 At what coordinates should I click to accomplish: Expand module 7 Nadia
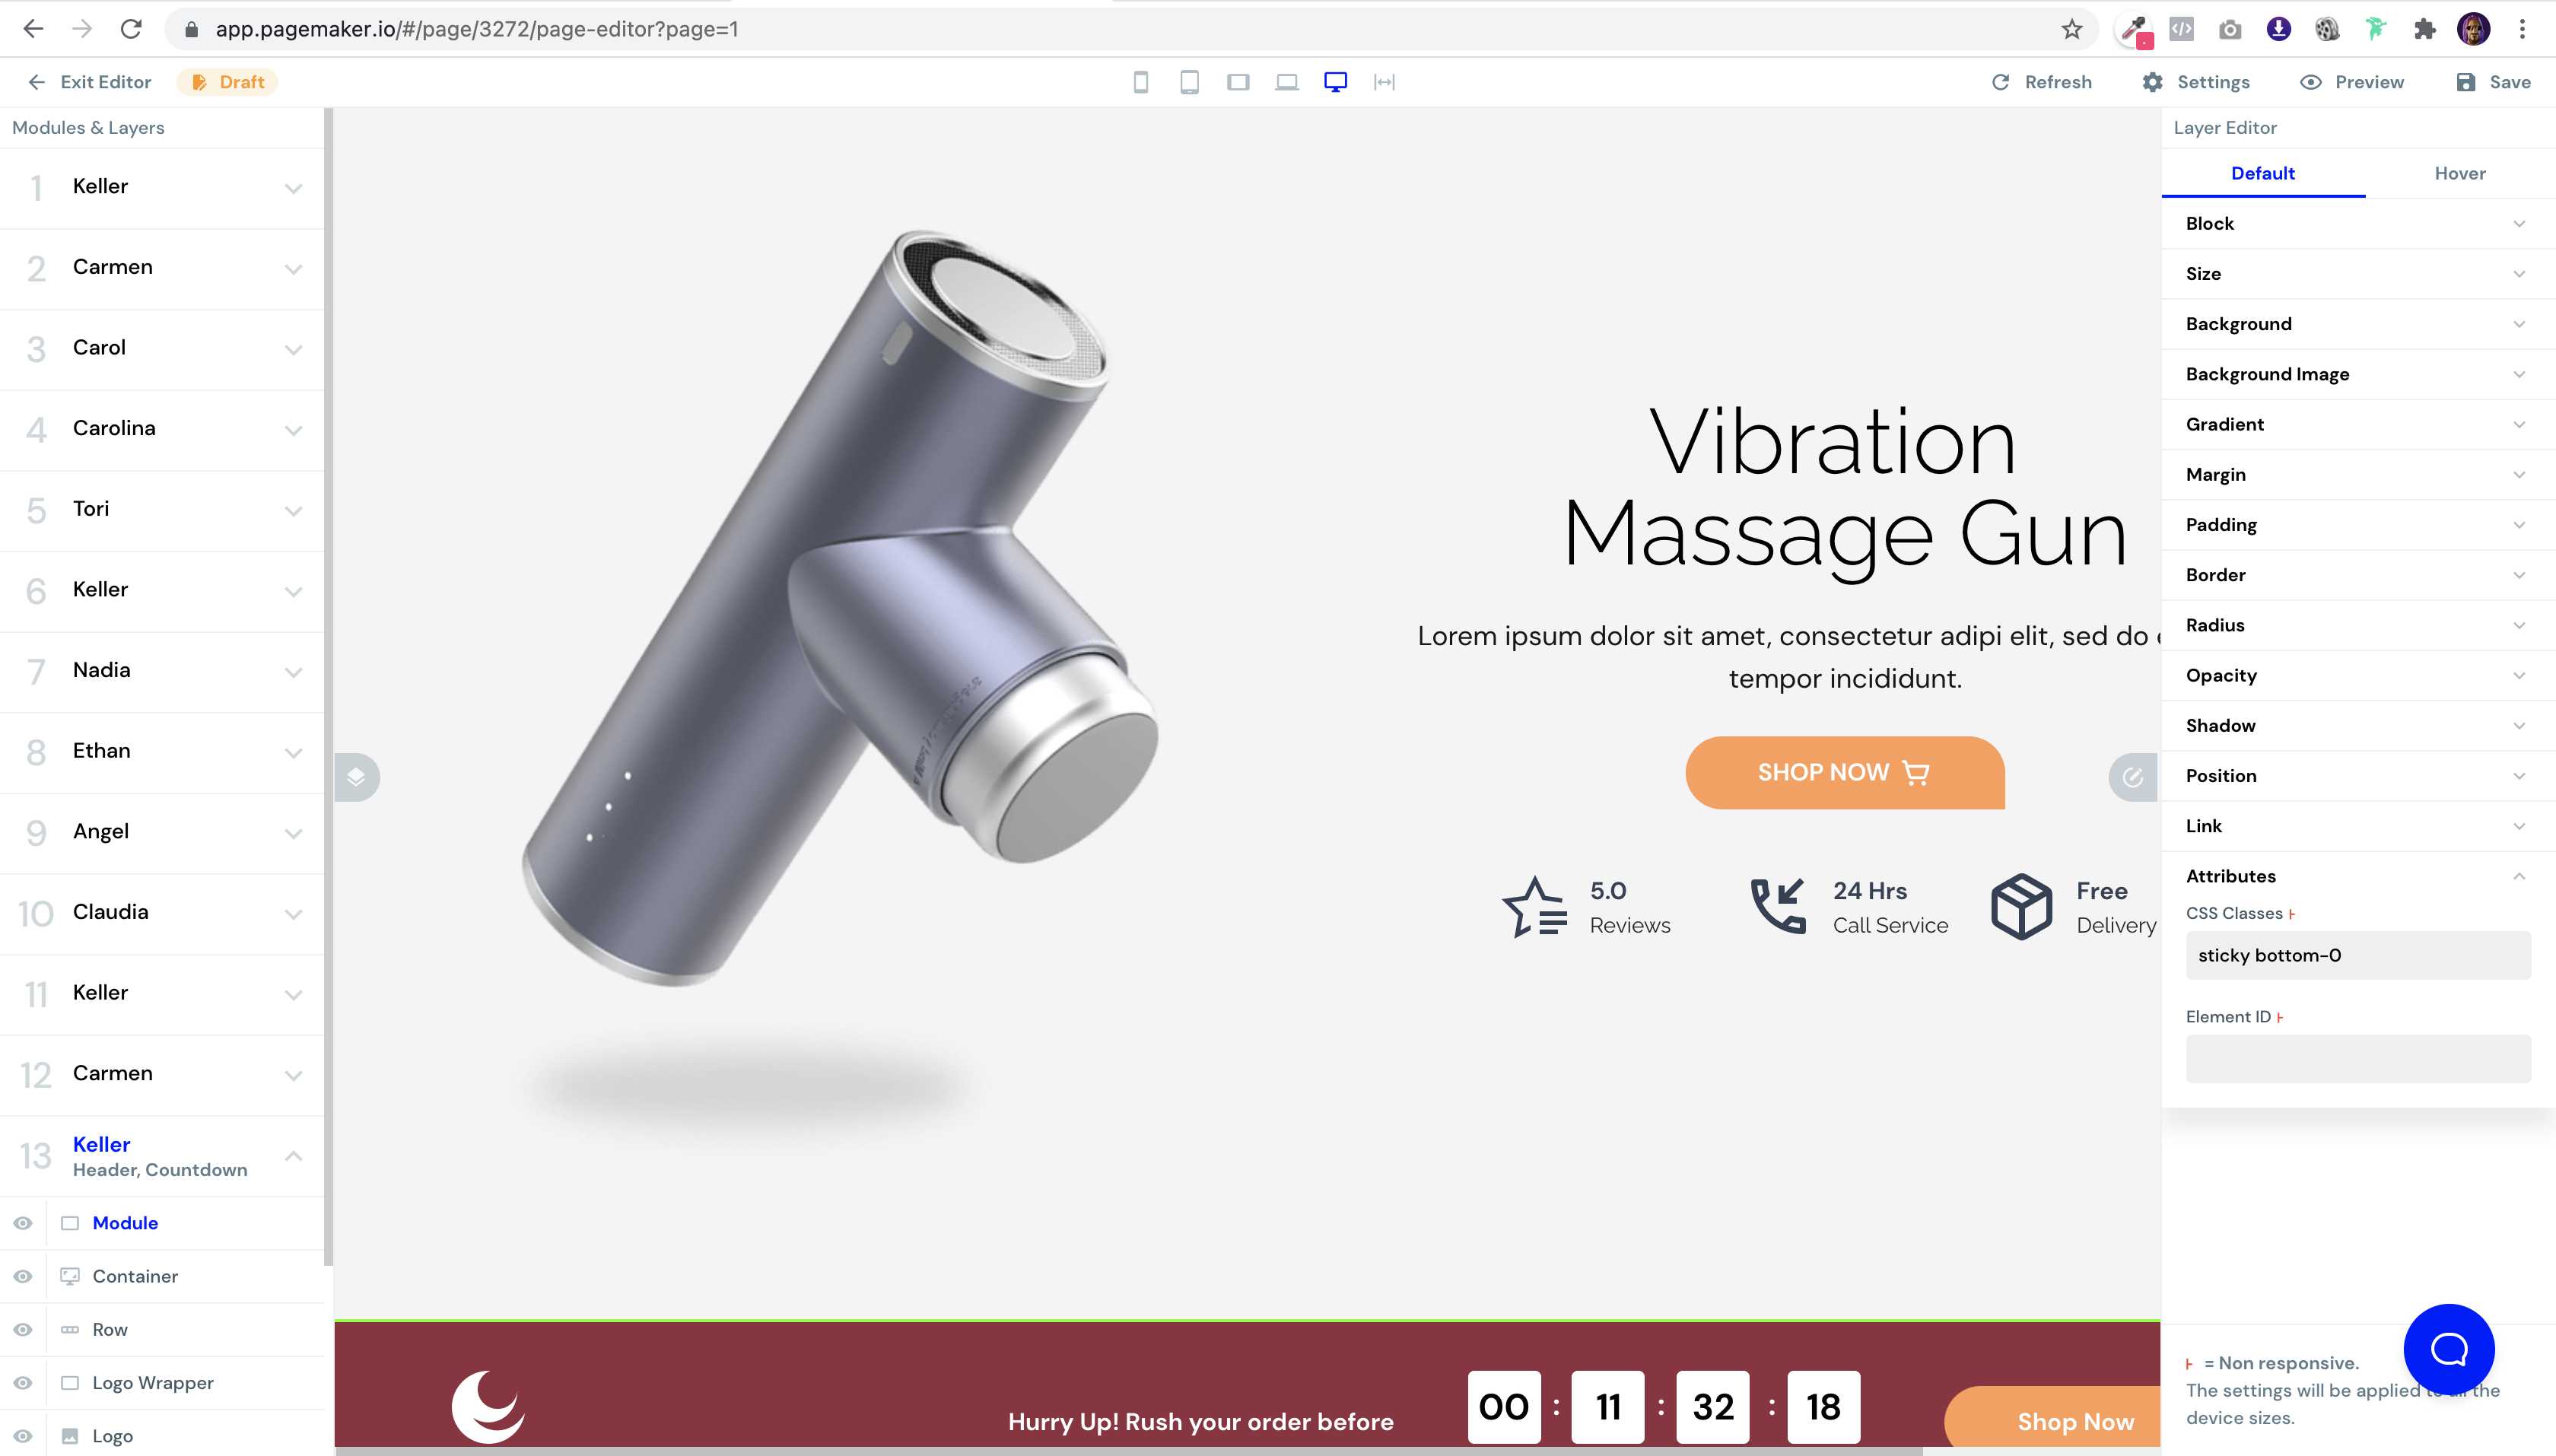coord(293,672)
